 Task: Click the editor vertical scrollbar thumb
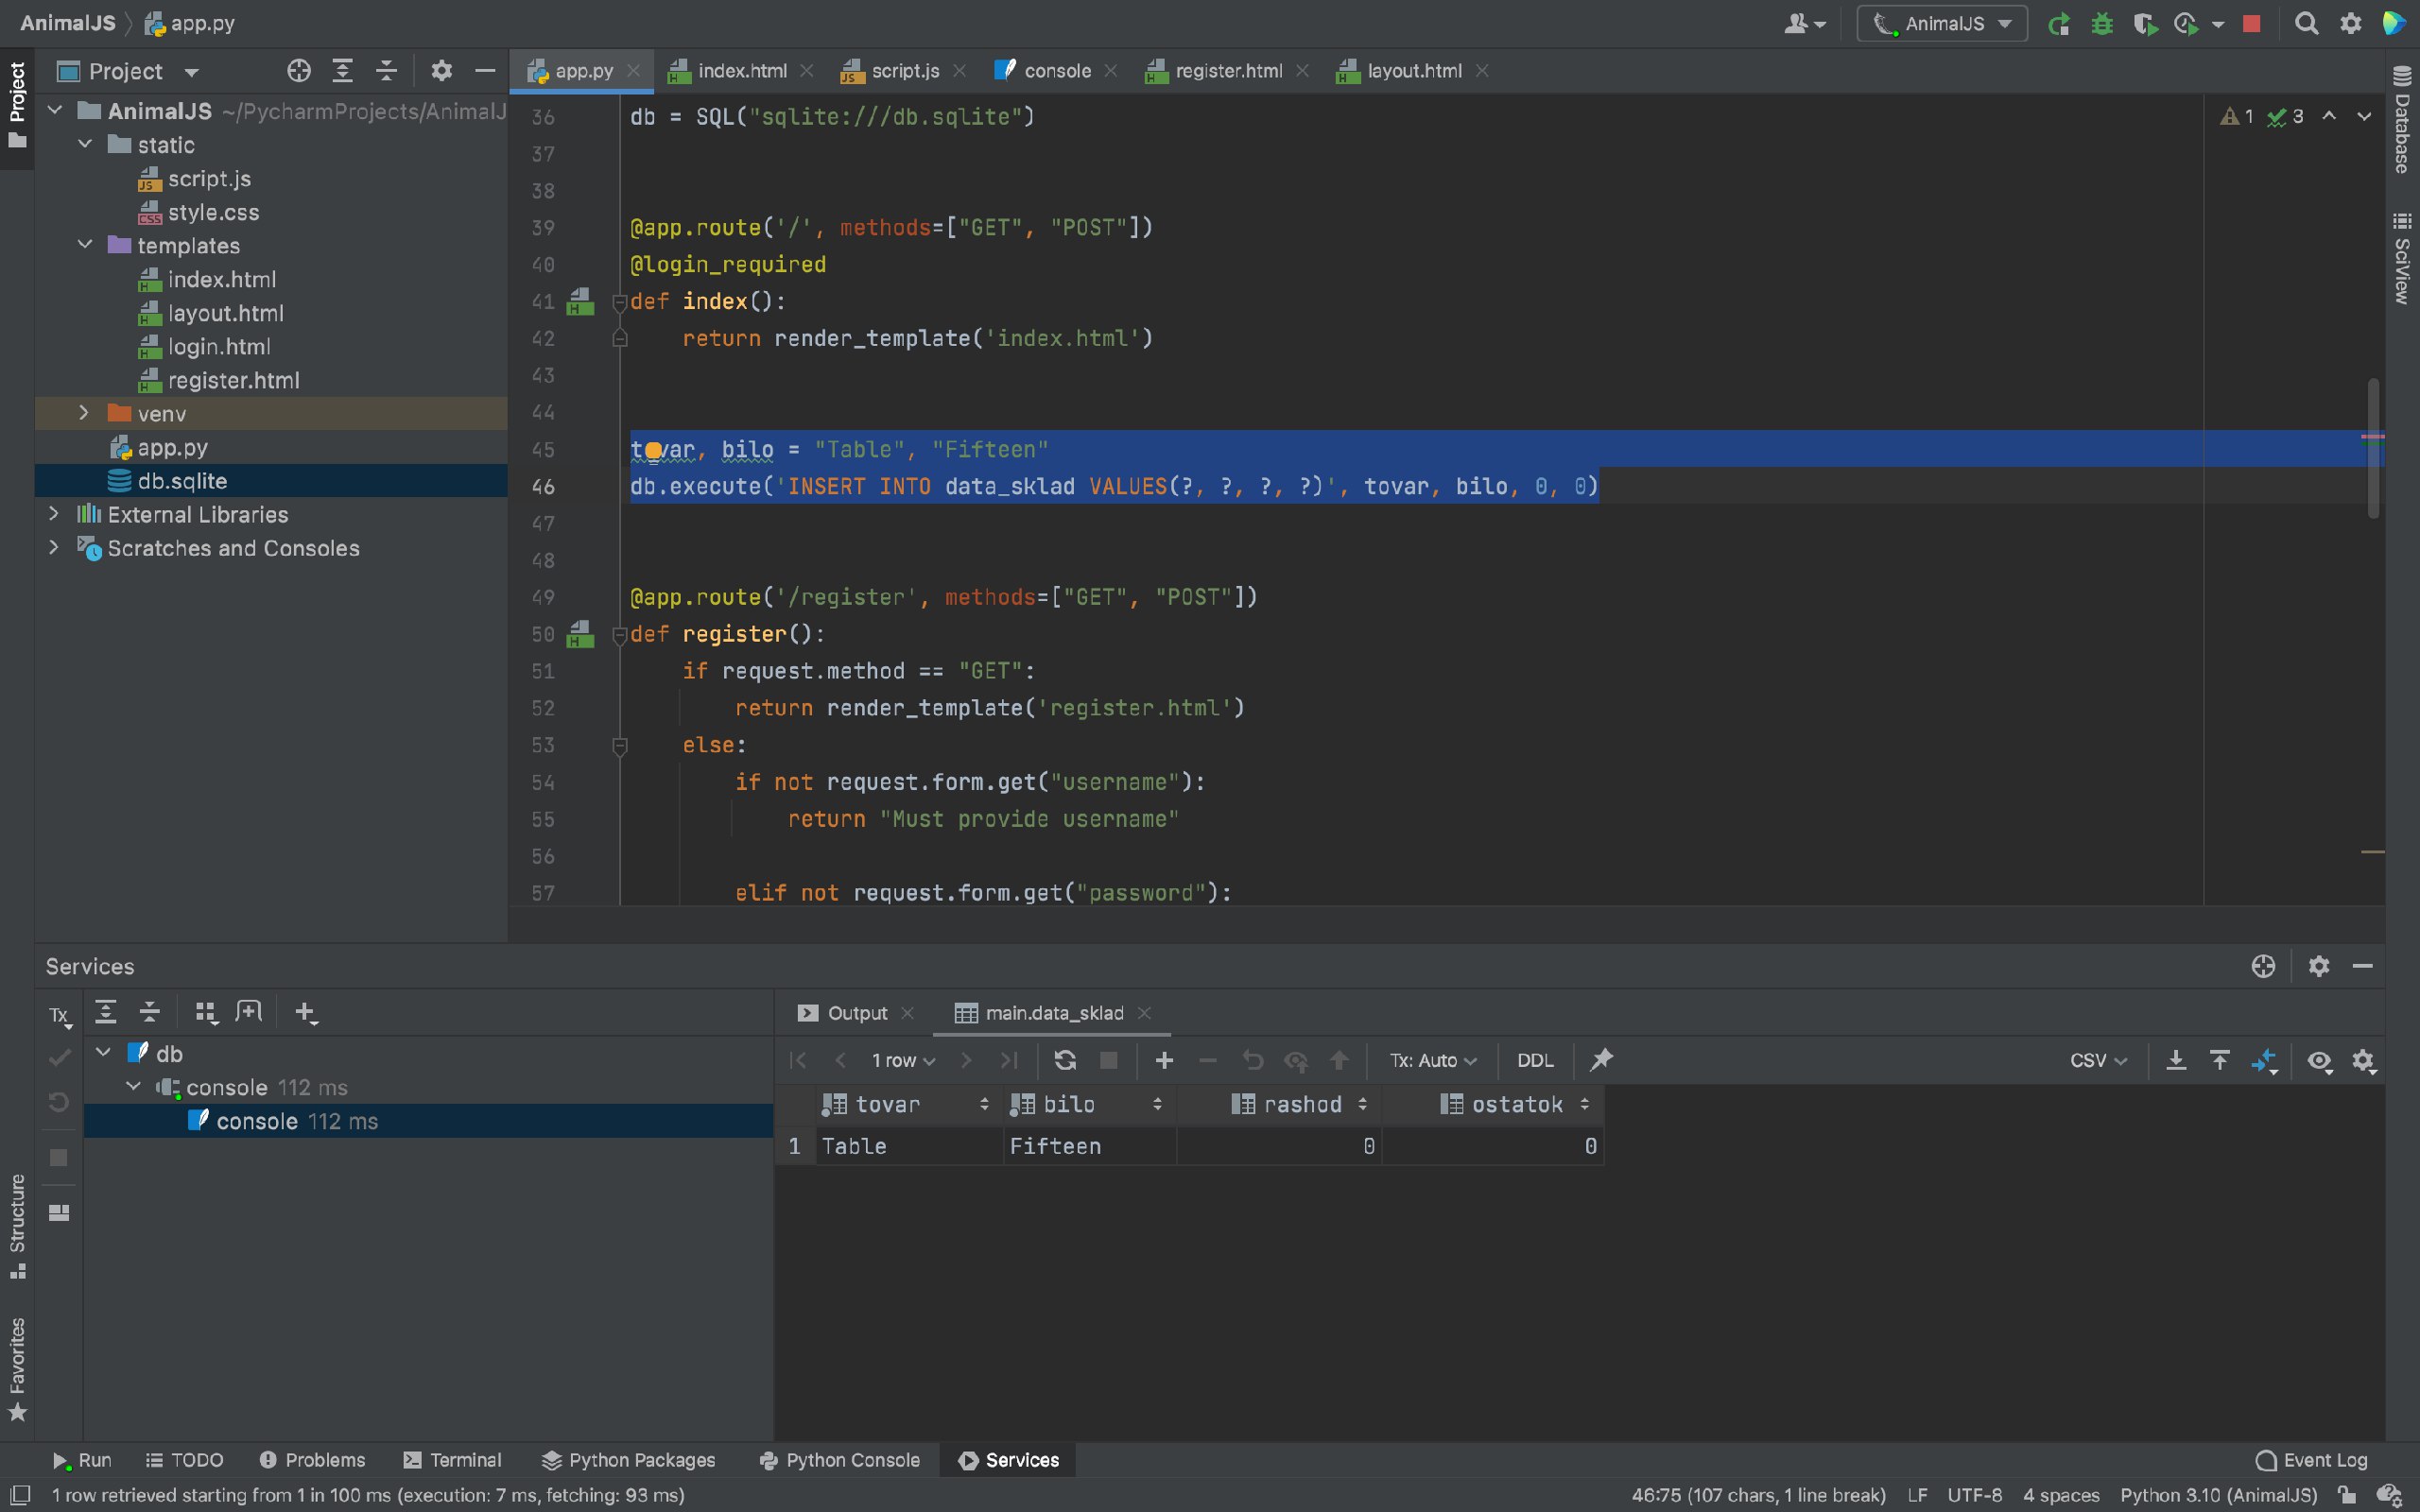2373,448
